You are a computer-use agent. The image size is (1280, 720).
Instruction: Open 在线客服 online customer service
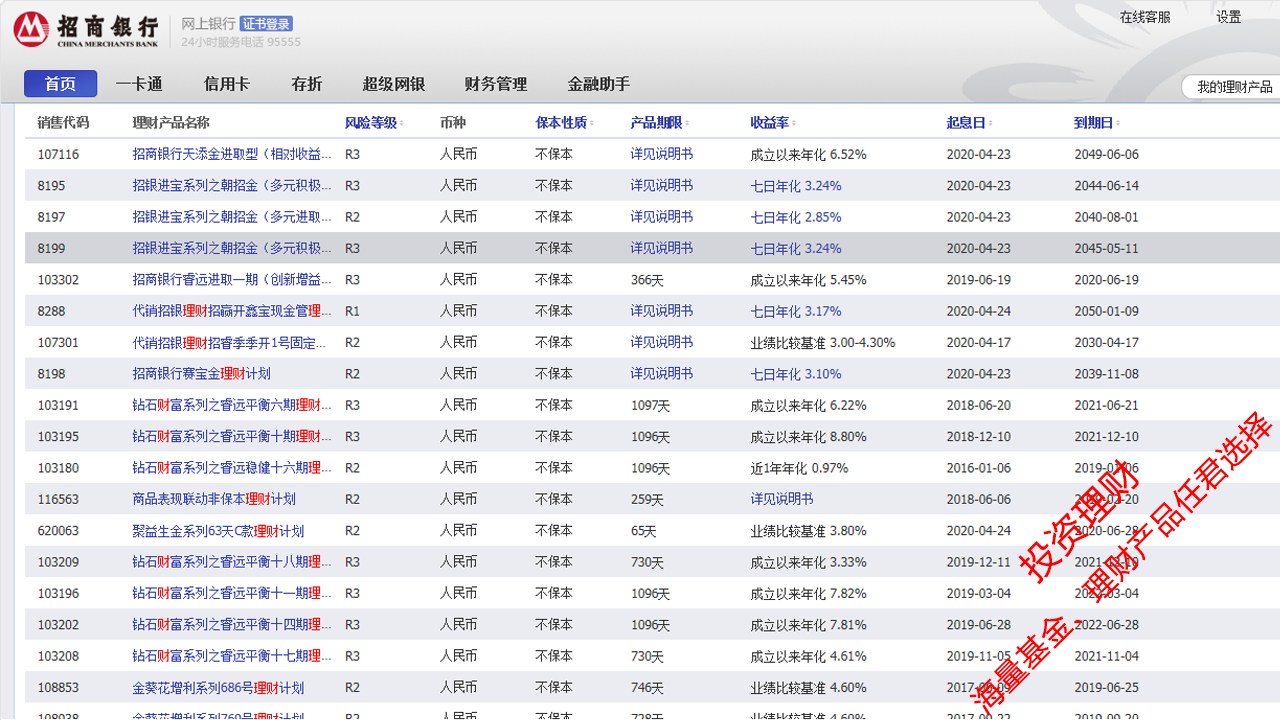coord(1147,16)
